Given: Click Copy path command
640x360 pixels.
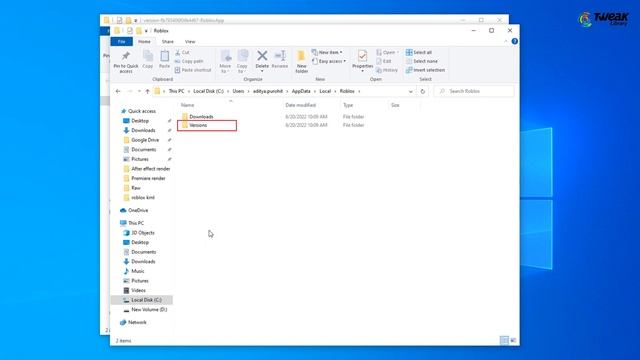Looking at the screenshot, I should 189,61.
